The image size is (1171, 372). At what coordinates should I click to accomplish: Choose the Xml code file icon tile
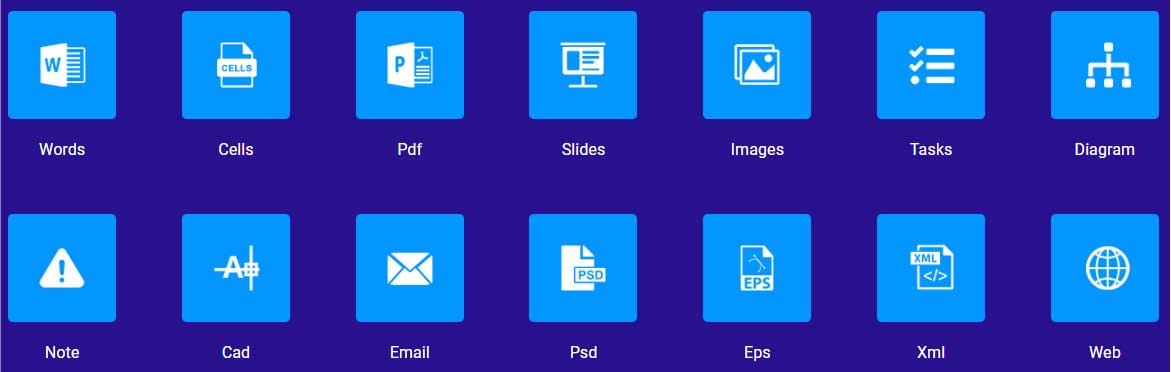[931, 268]
